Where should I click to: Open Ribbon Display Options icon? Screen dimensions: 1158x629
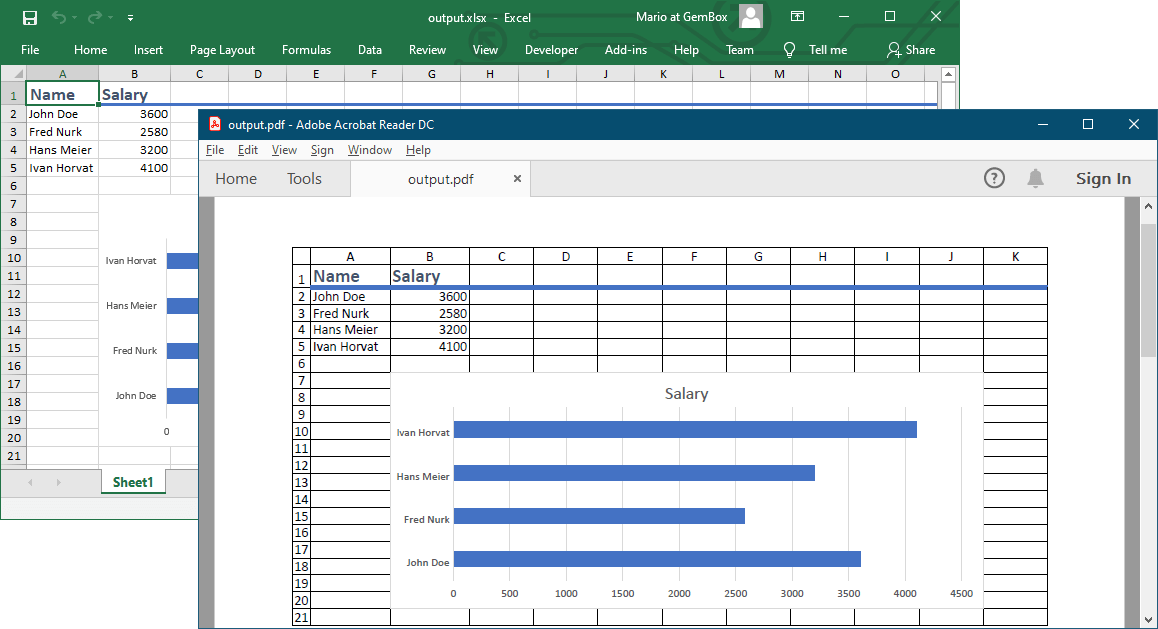click(797, 17)
